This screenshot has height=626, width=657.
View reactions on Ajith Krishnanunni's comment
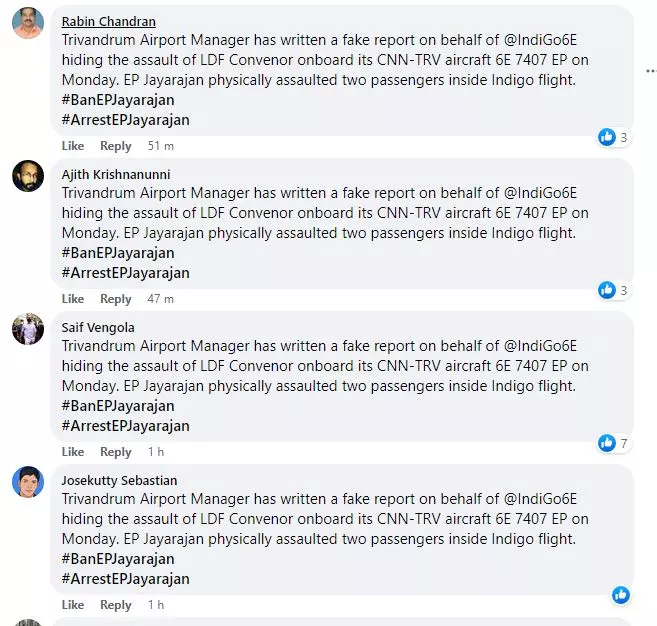pyautogui.click(x=613, y=290)
